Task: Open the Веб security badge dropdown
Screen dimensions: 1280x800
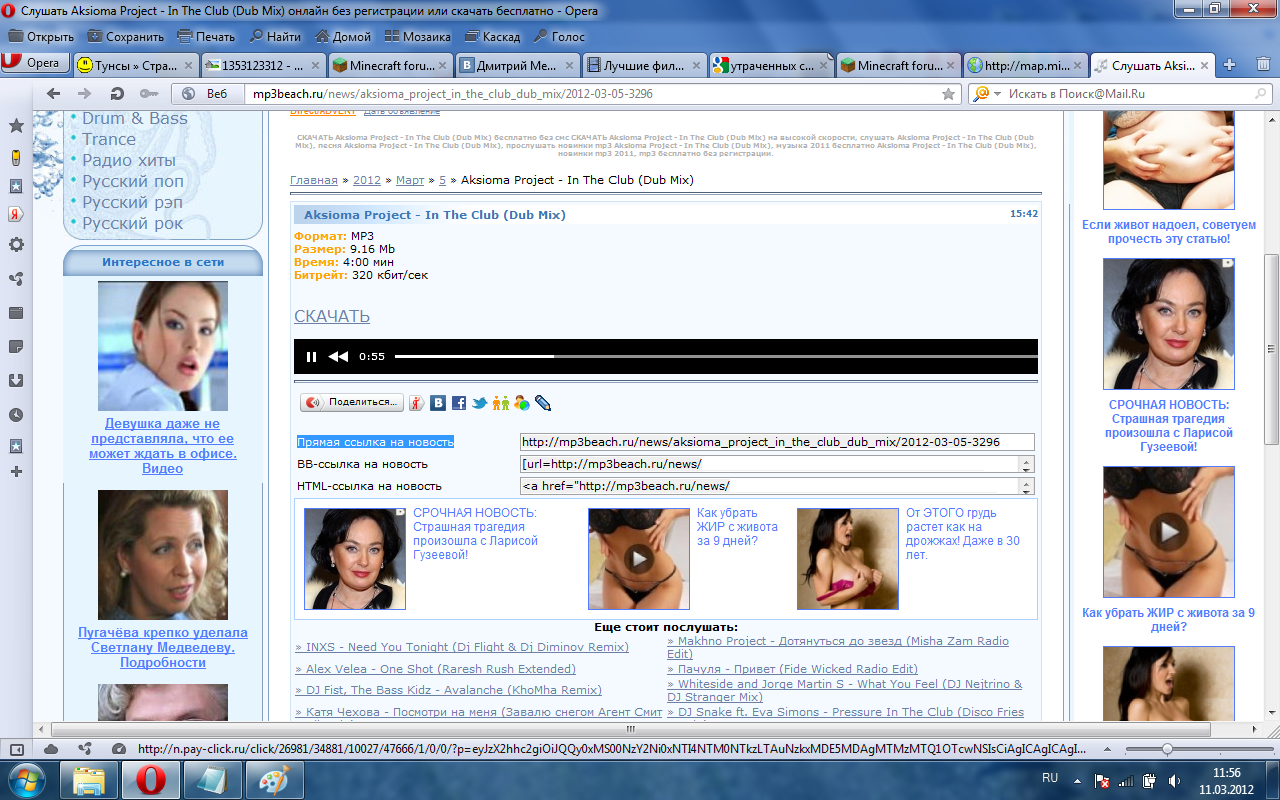Action: [x=208, y=94]
